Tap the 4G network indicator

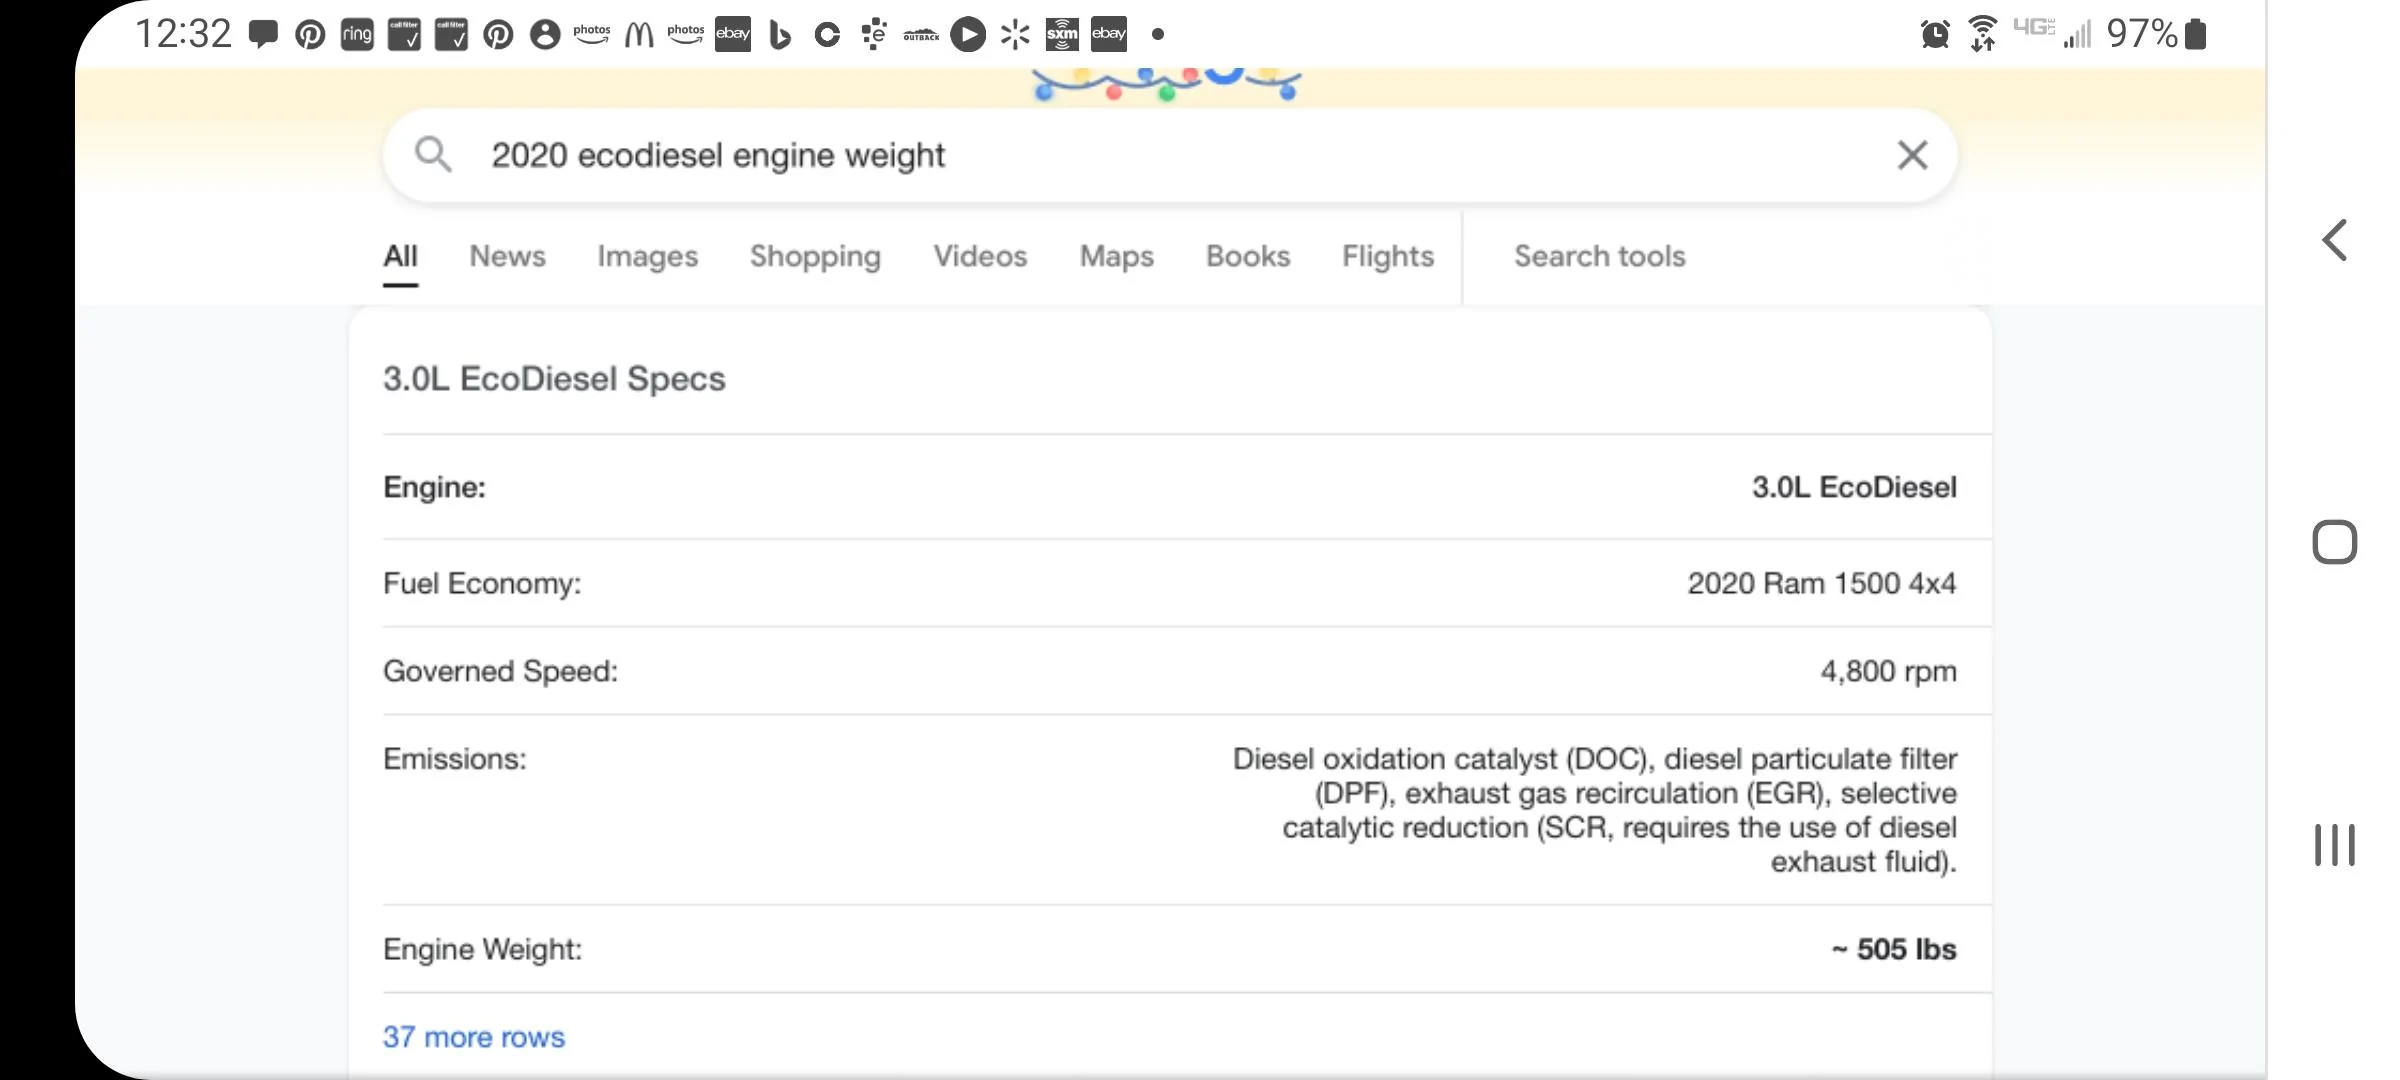click(x=2033, y=28)
